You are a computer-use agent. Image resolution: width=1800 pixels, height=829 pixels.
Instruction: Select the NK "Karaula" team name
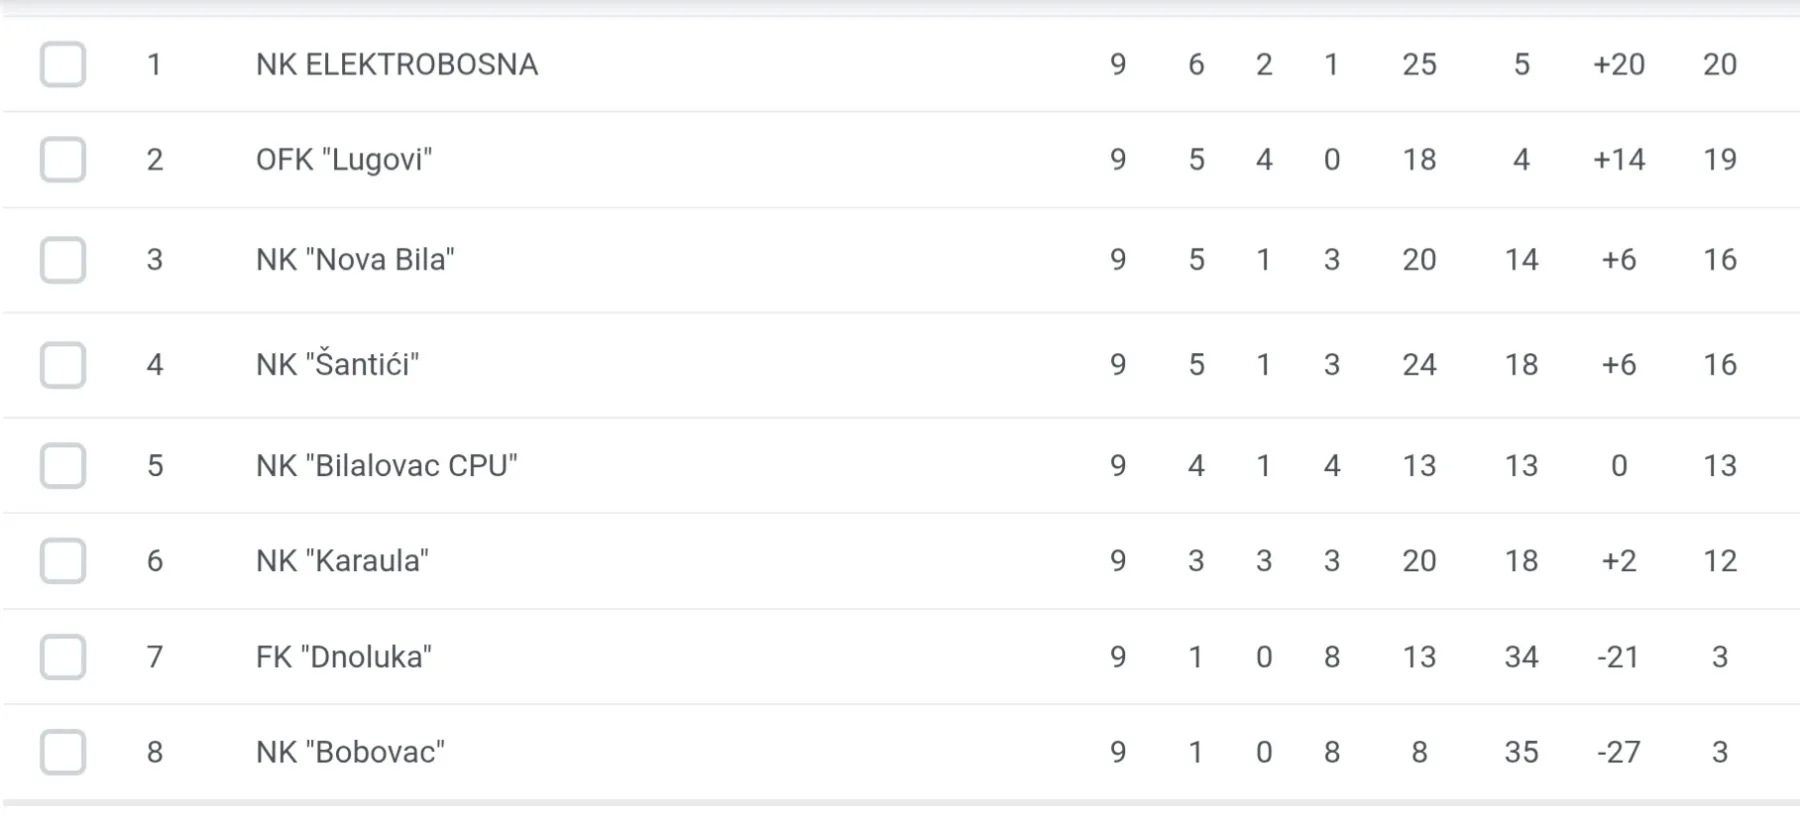click(342, 561)
